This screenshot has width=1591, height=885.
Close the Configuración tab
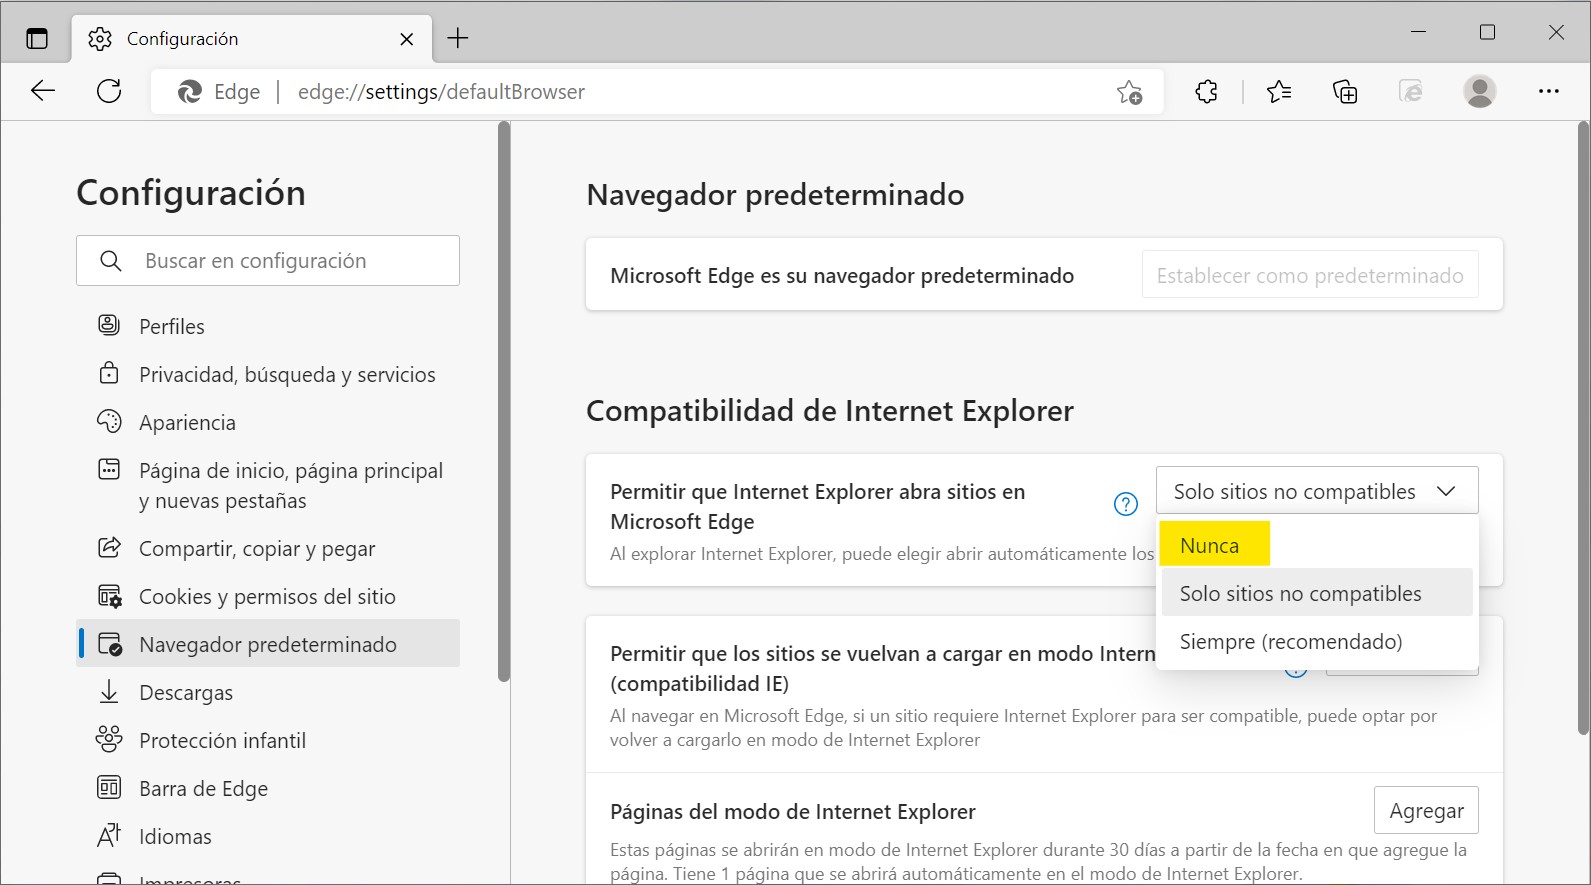(407, 39)
